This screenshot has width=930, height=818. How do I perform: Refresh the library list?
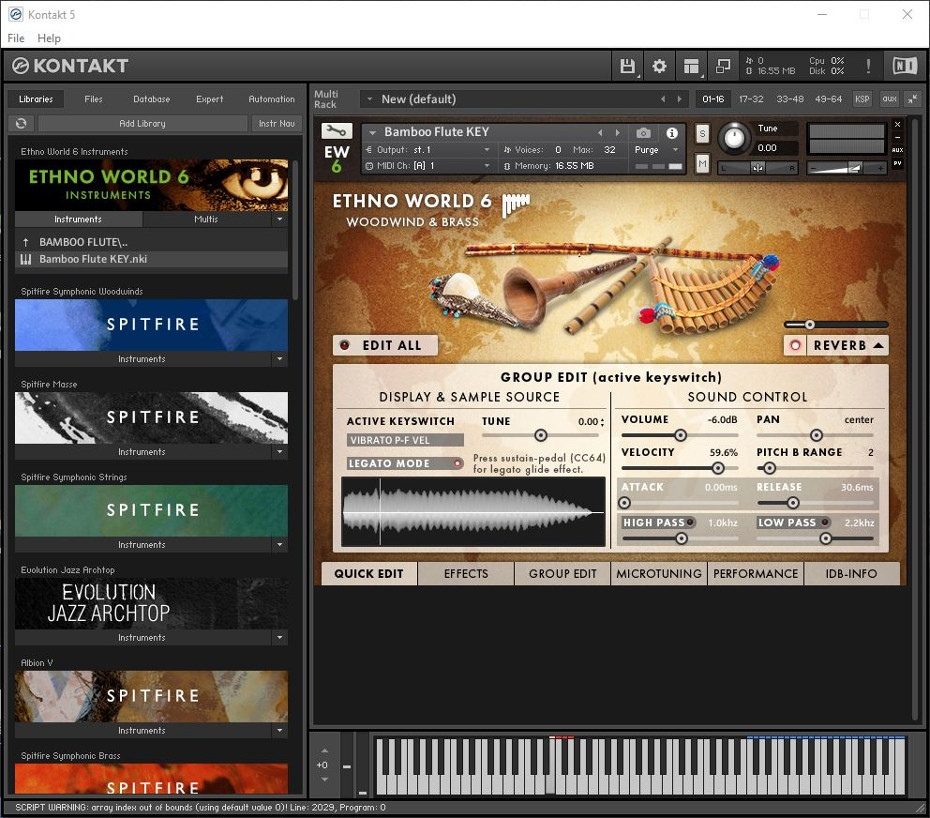coord(21,123)
